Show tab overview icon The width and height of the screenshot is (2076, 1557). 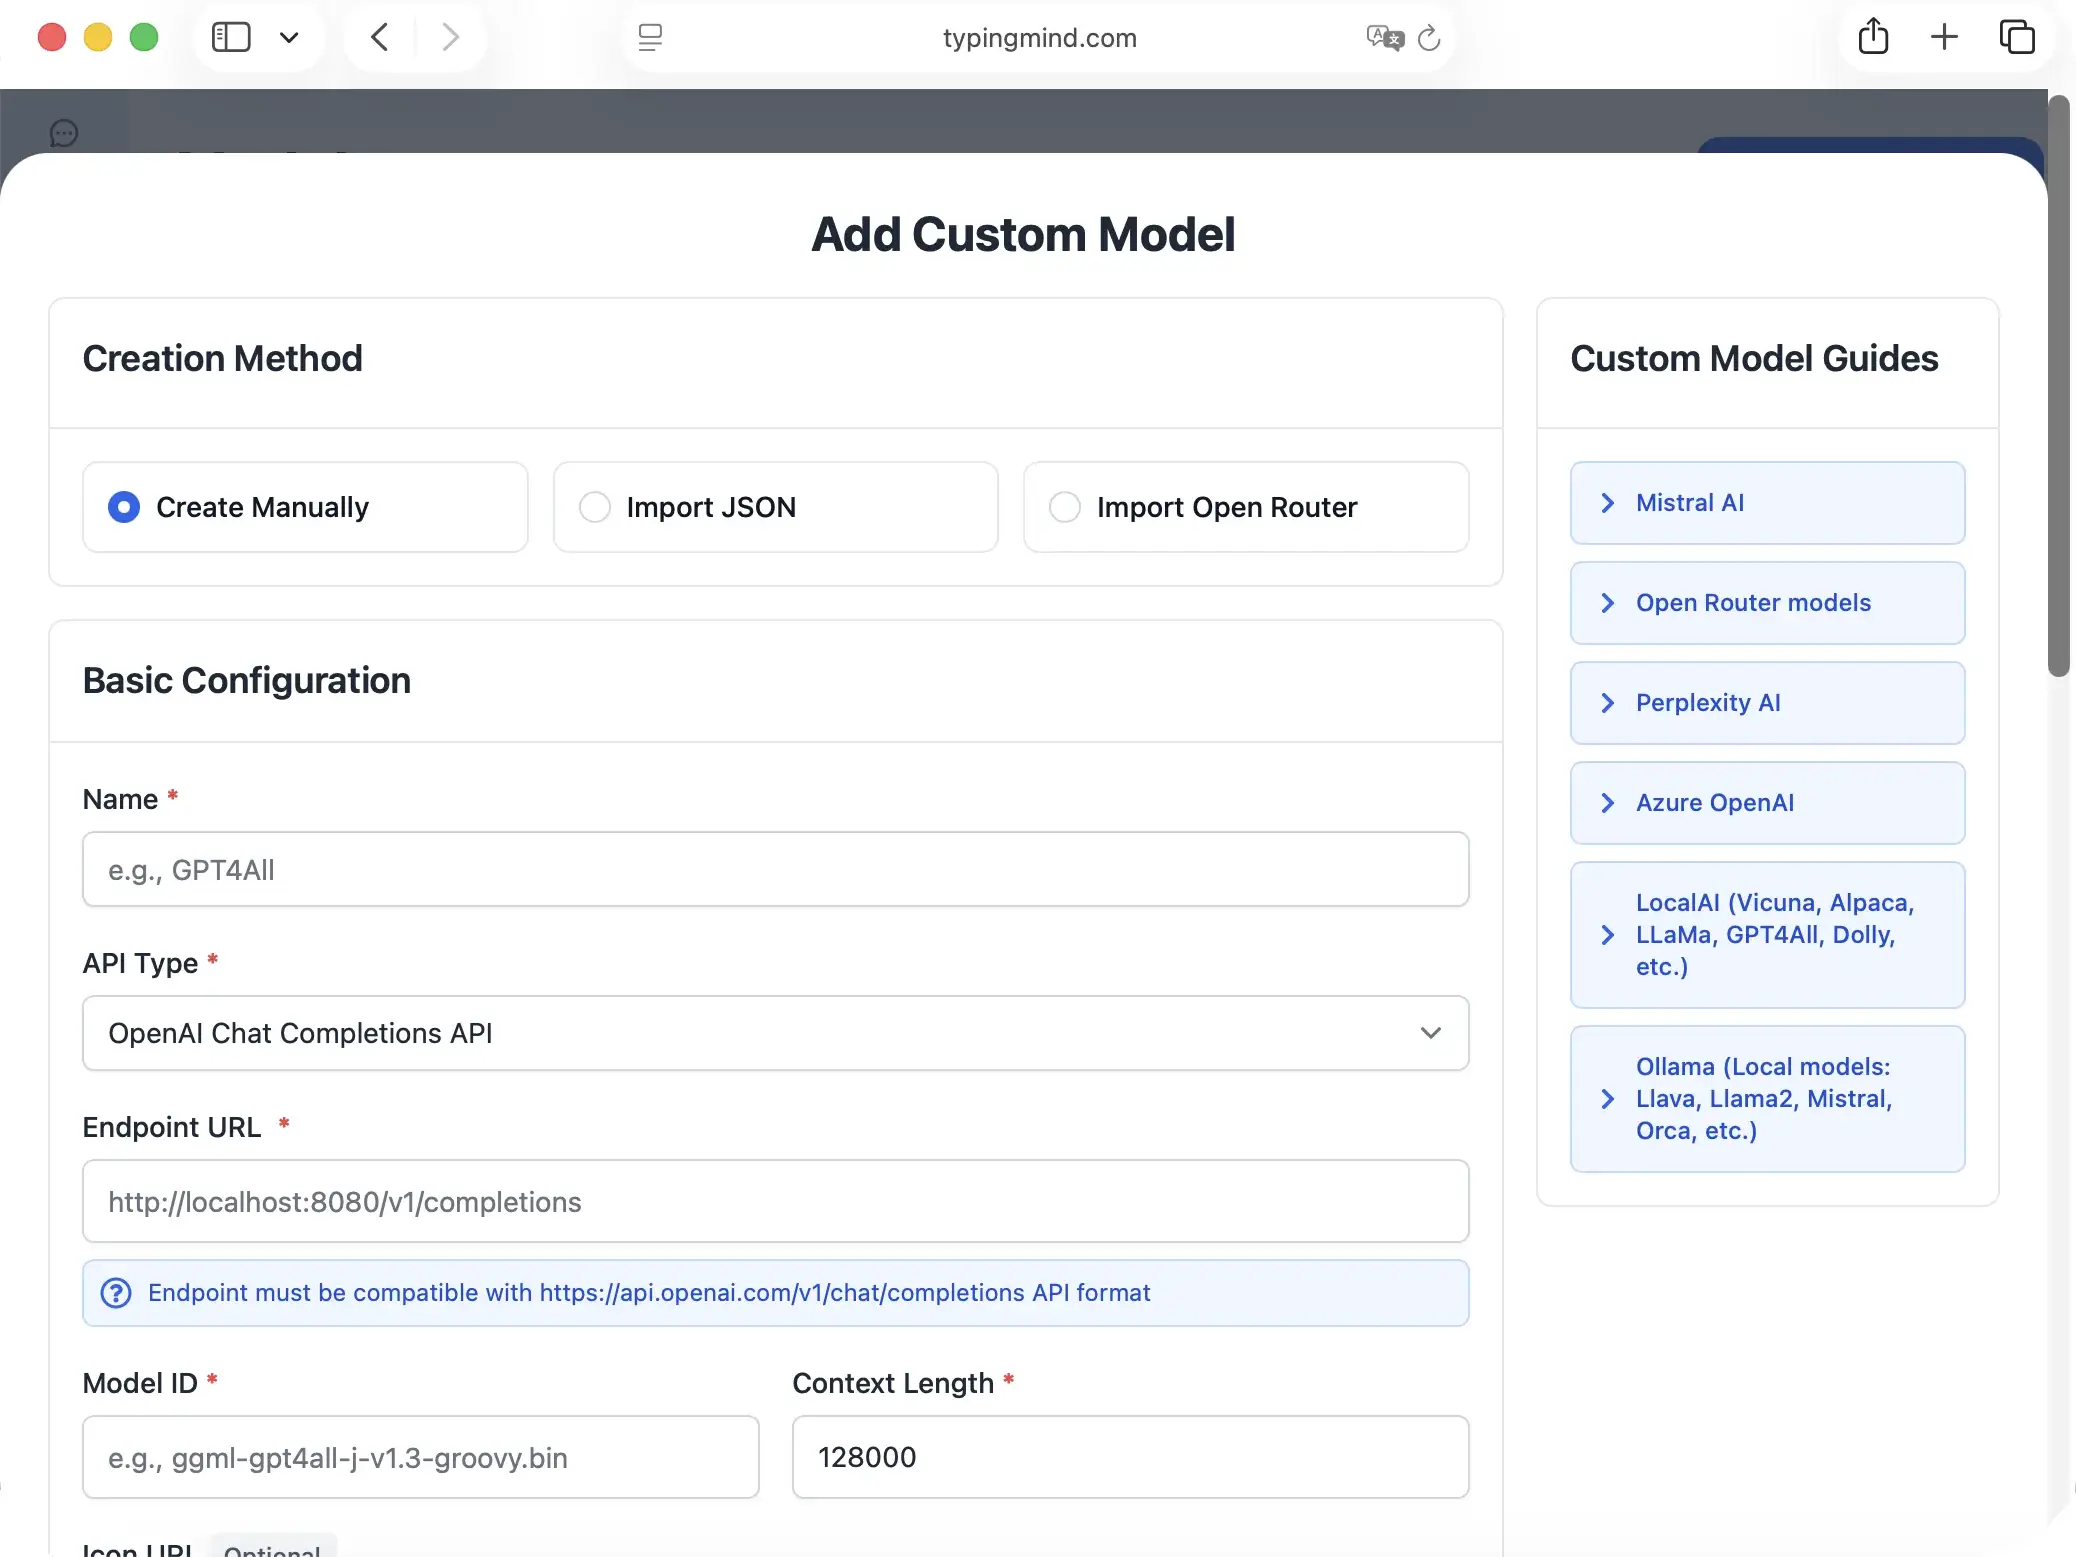click(2016, 38)
